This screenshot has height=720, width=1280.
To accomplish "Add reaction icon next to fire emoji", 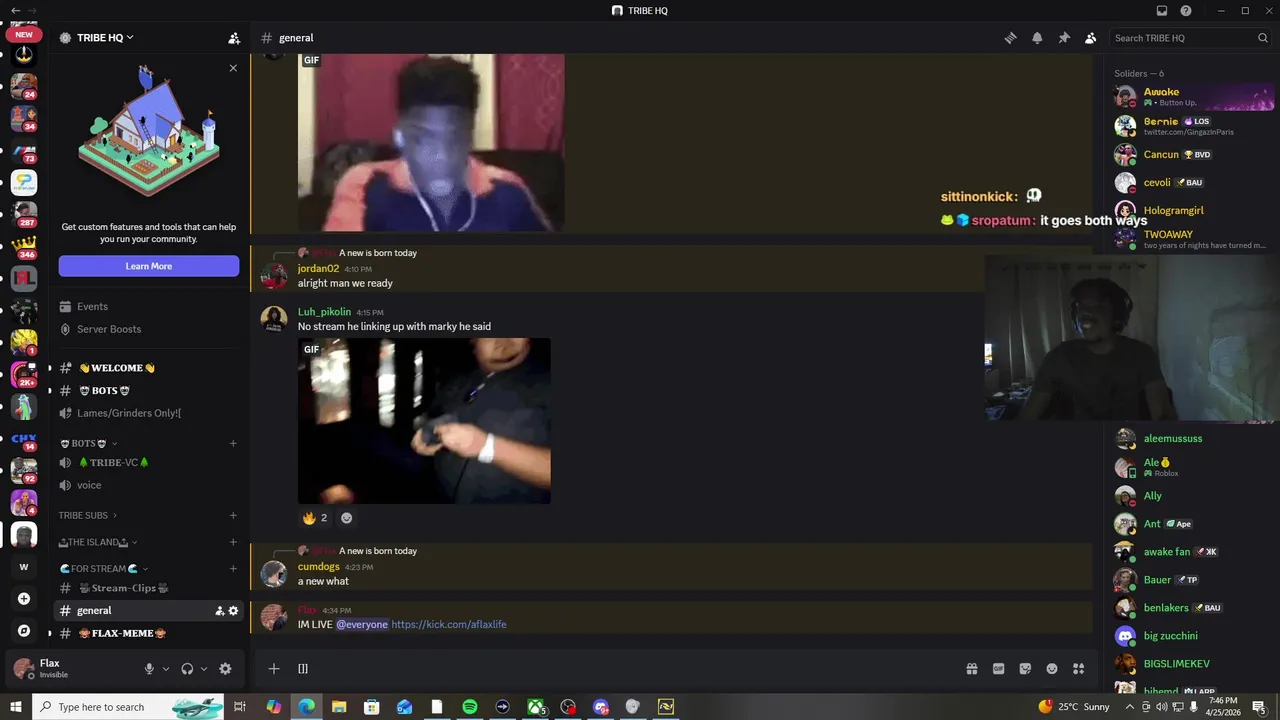I will click(347, 518).
